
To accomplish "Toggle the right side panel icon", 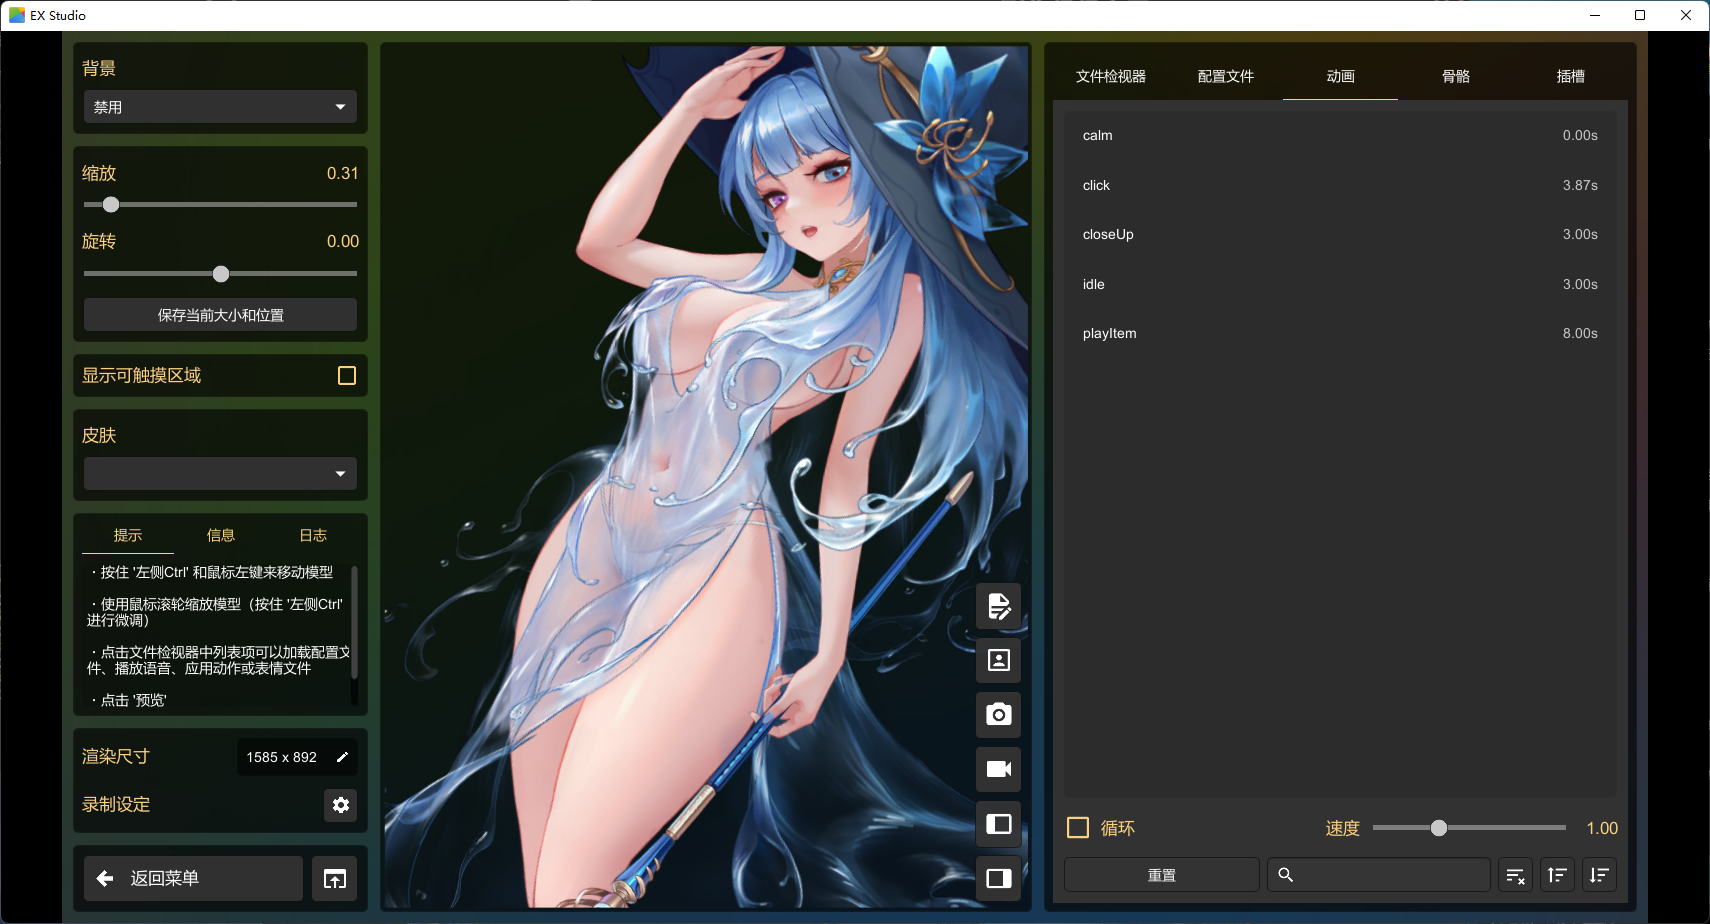I will tap(998, 878).
